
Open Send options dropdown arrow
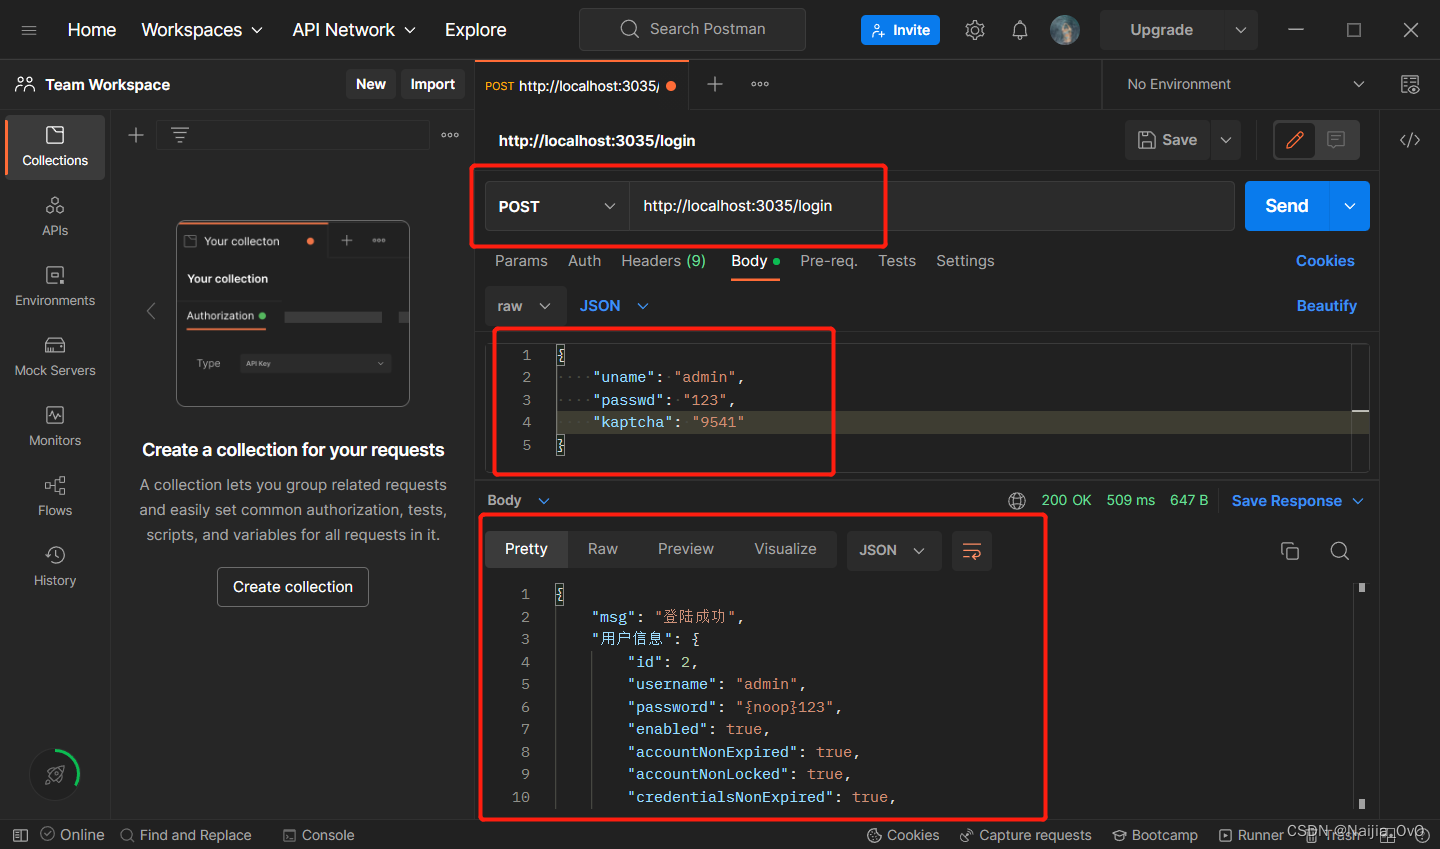(1350, 206)
